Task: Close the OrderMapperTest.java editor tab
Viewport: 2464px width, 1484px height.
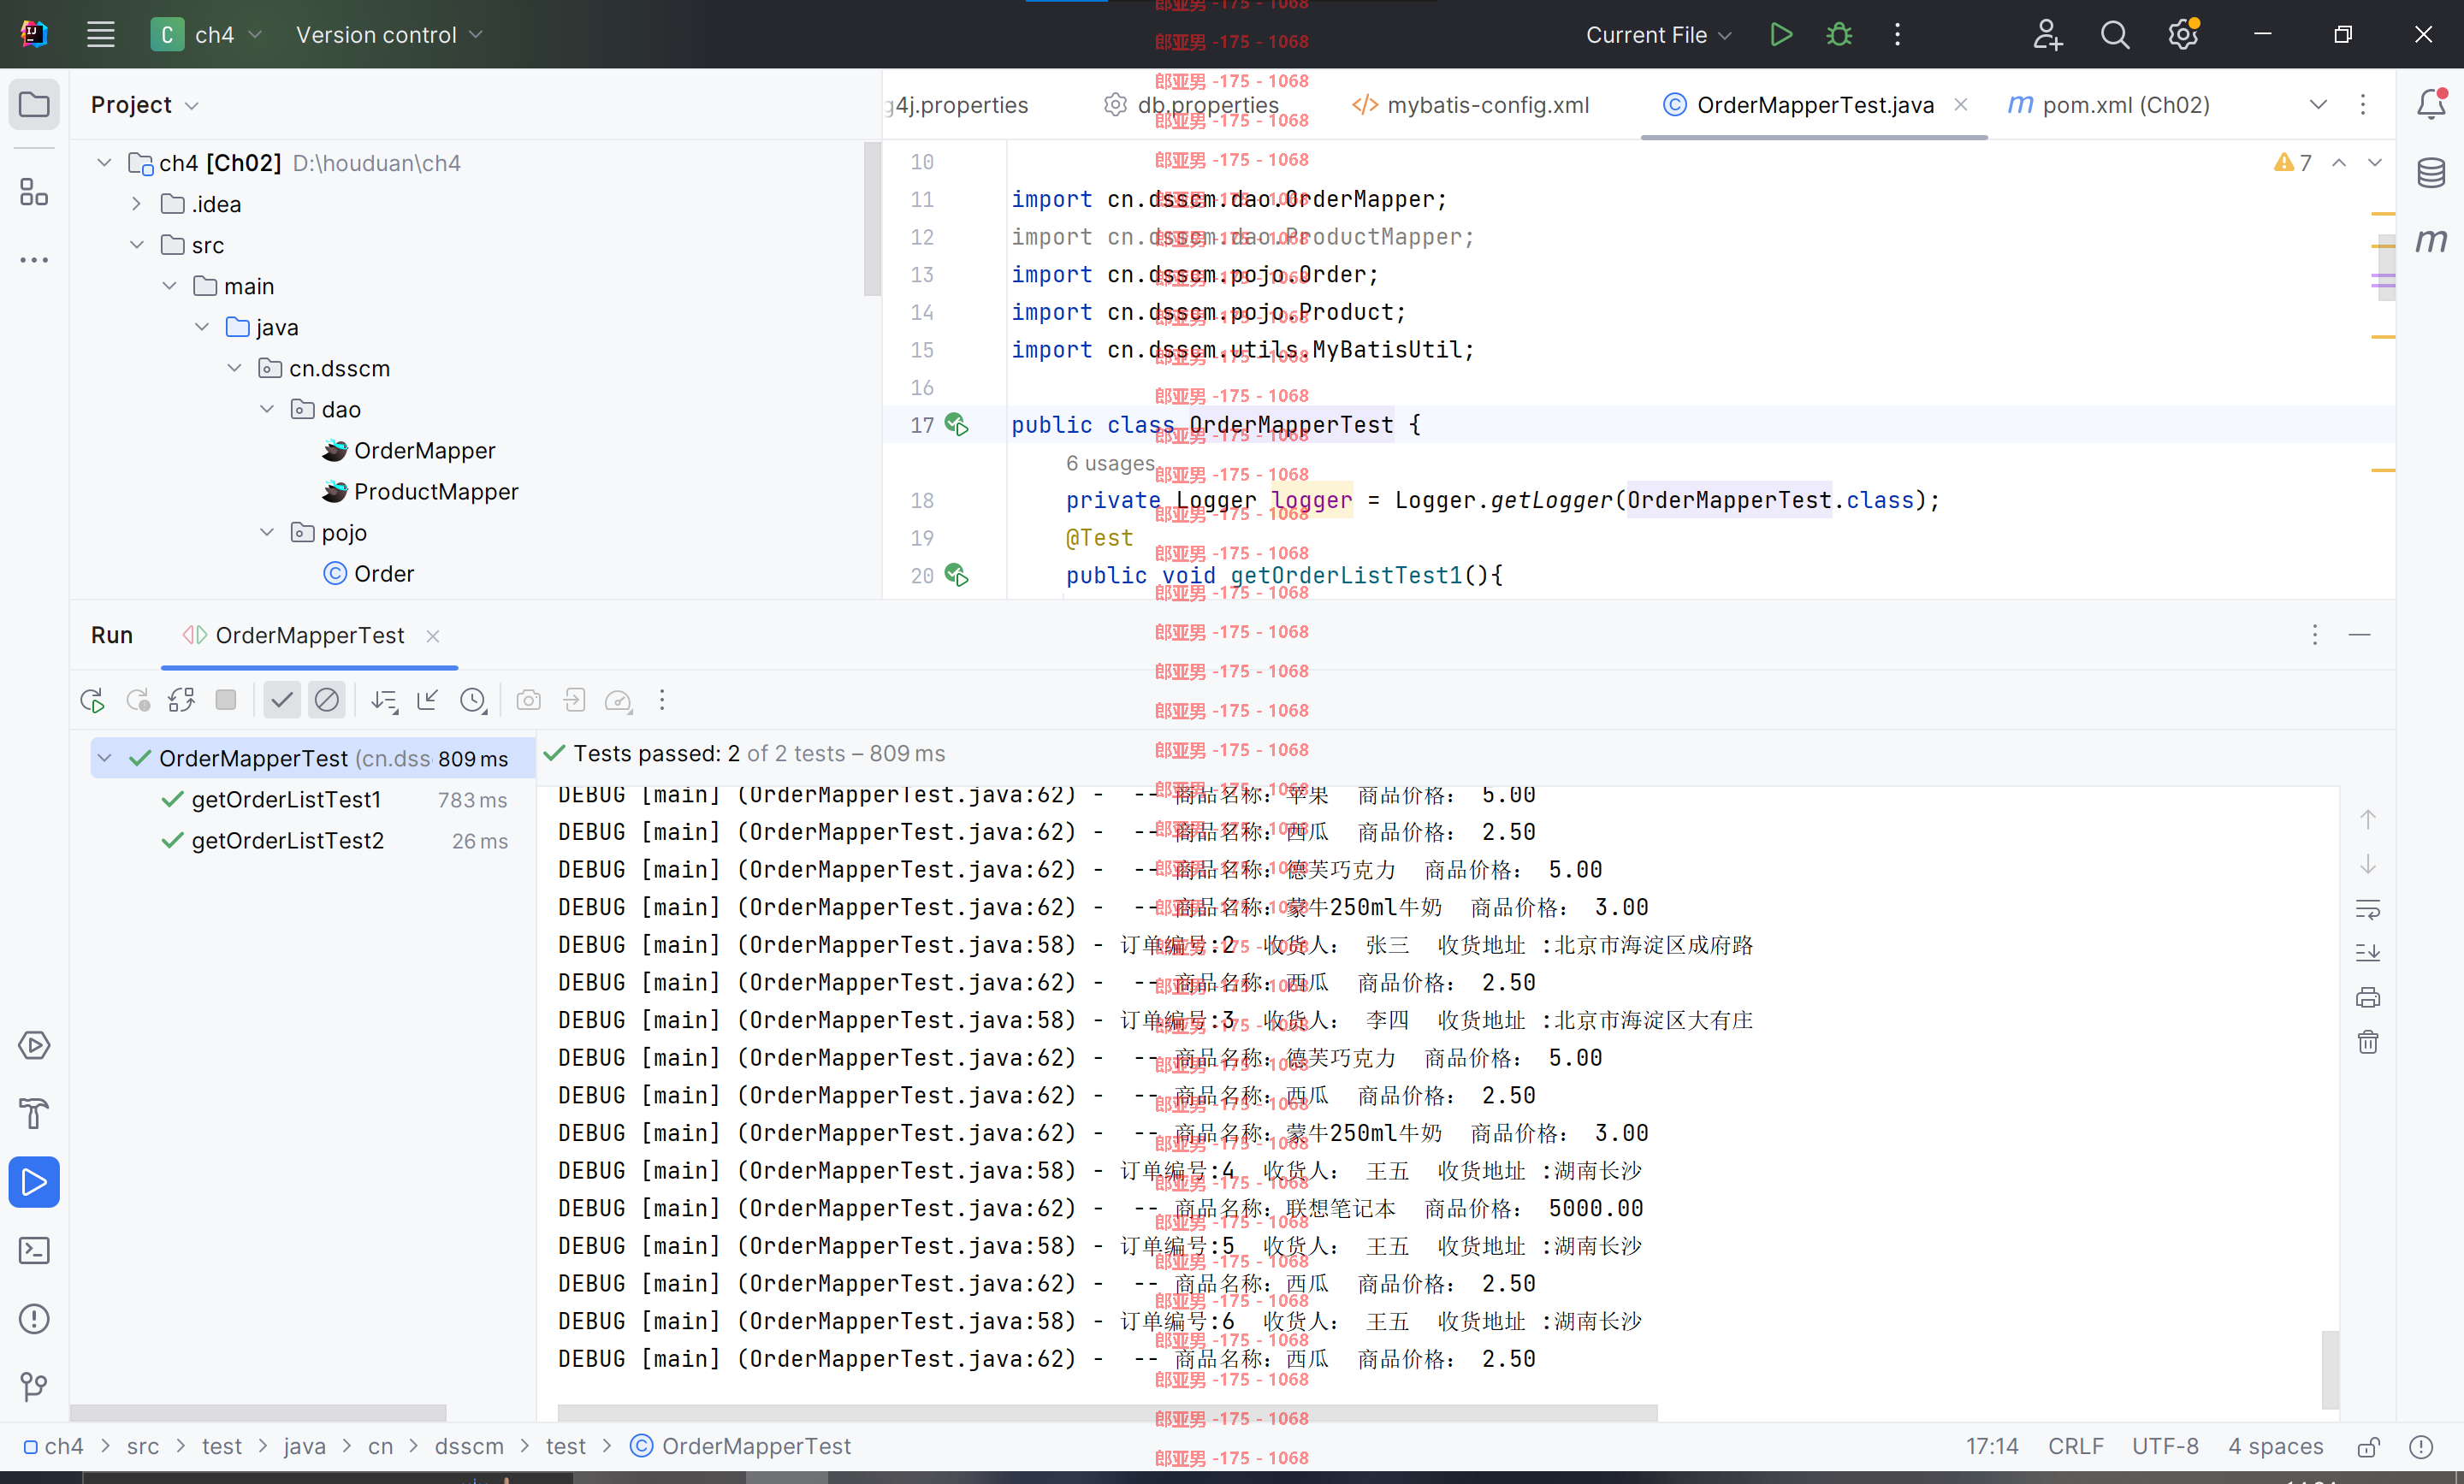Action: [x=1961, y=104]
